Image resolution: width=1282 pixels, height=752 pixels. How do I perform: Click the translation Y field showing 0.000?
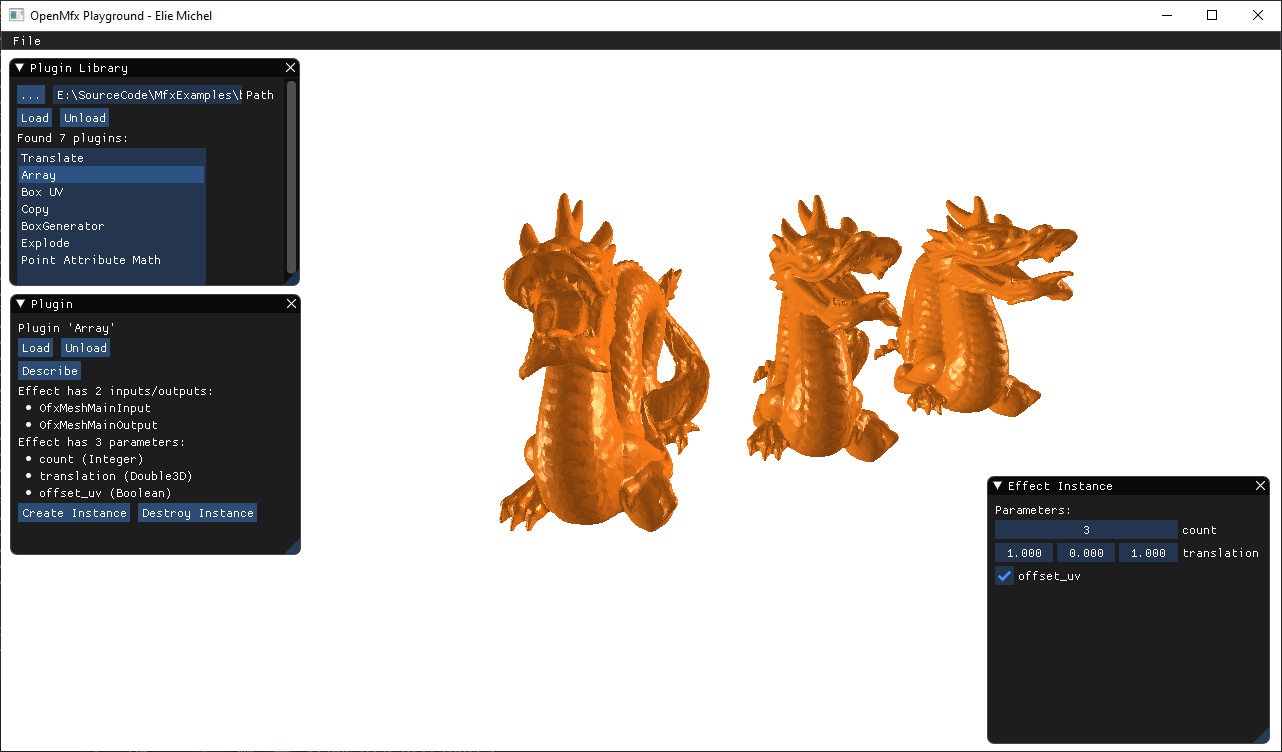point(1086,553)
